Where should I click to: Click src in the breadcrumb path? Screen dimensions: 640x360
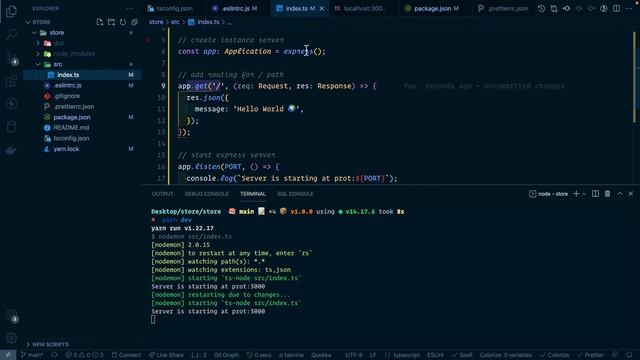(175, 22)
